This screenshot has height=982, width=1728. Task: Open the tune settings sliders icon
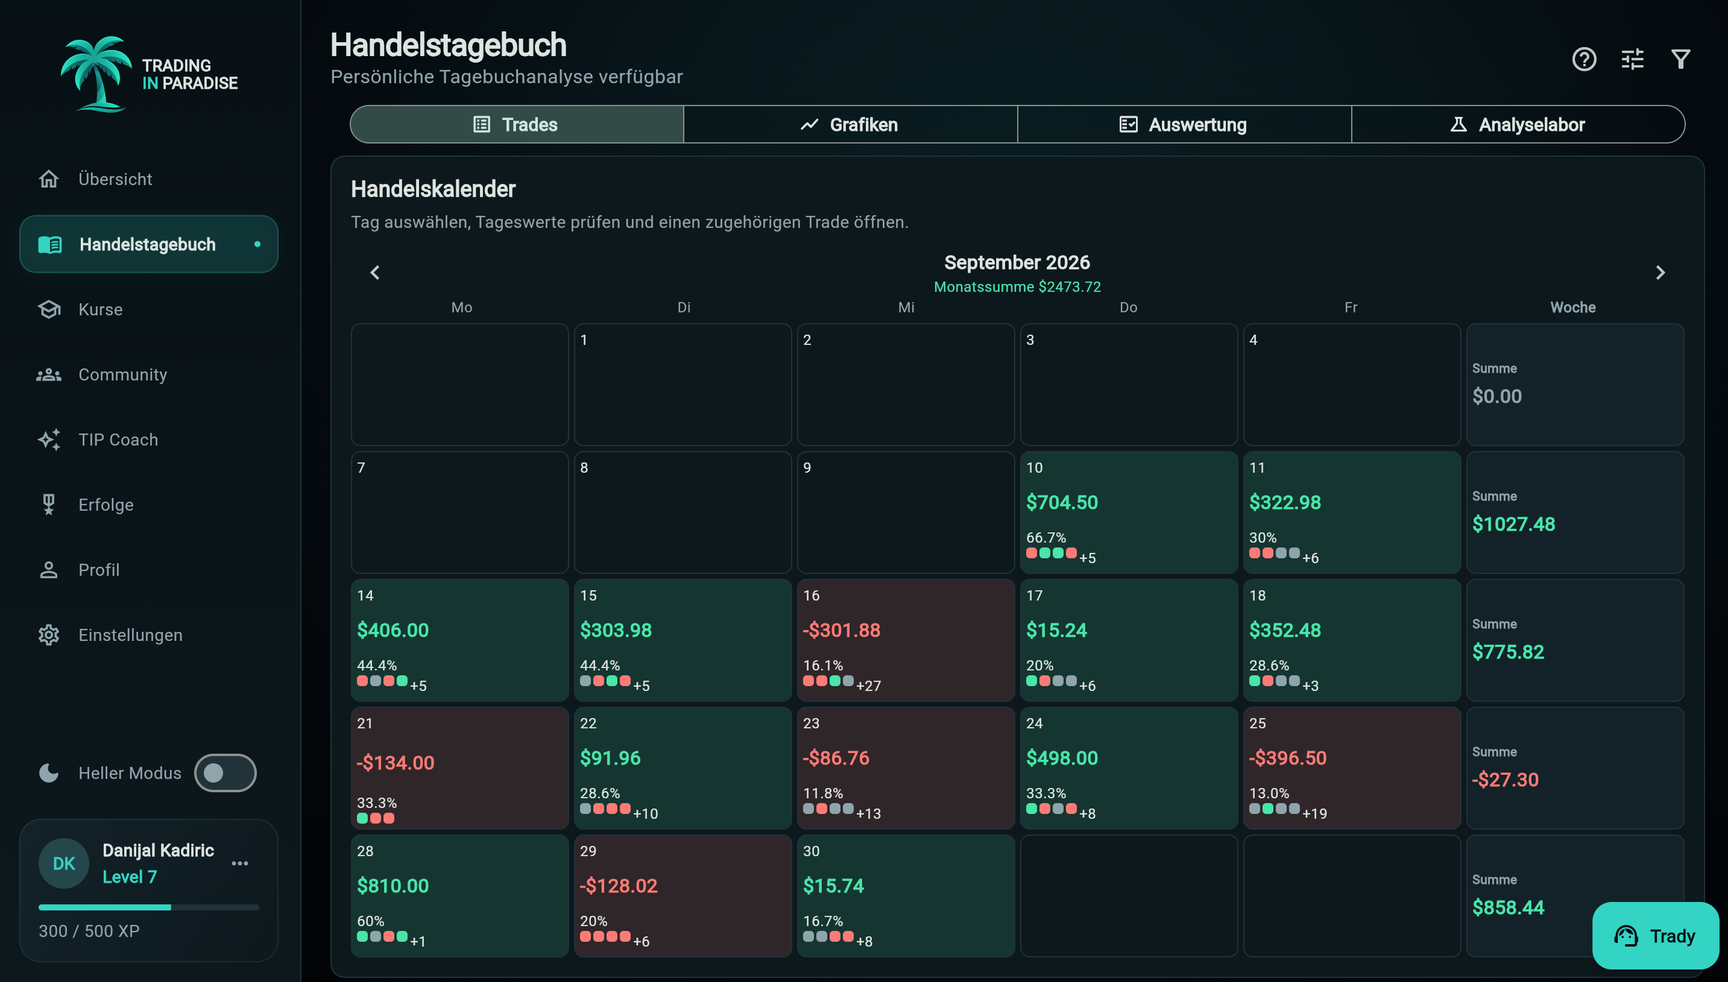(x=1632, y=59)
